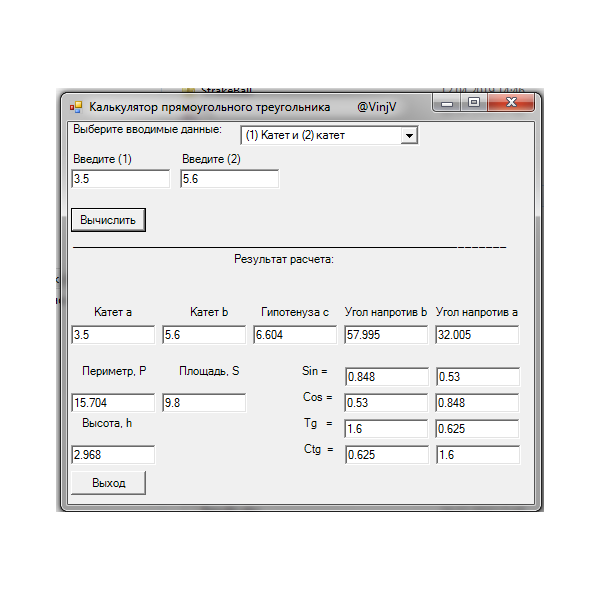
Task: Click the 'Угол напротив a' label
Action: 477,312
